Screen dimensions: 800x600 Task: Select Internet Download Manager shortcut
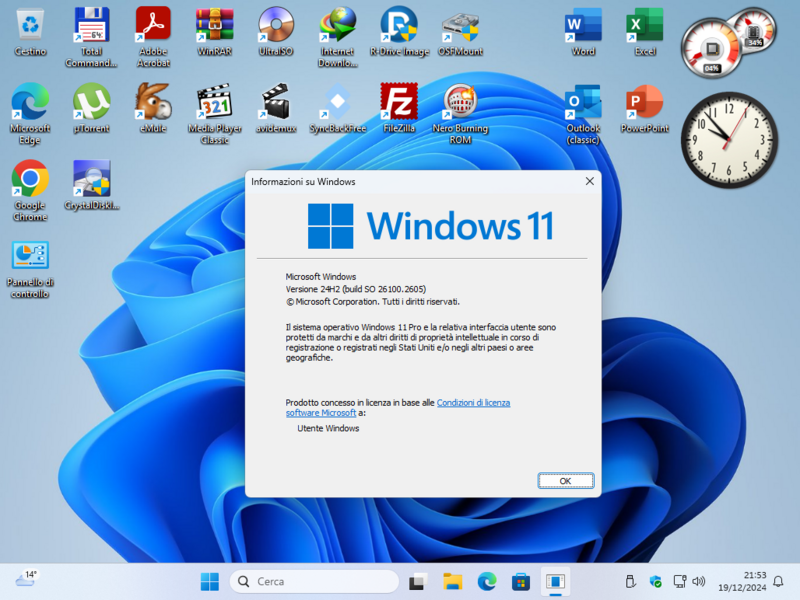(337, 37)
